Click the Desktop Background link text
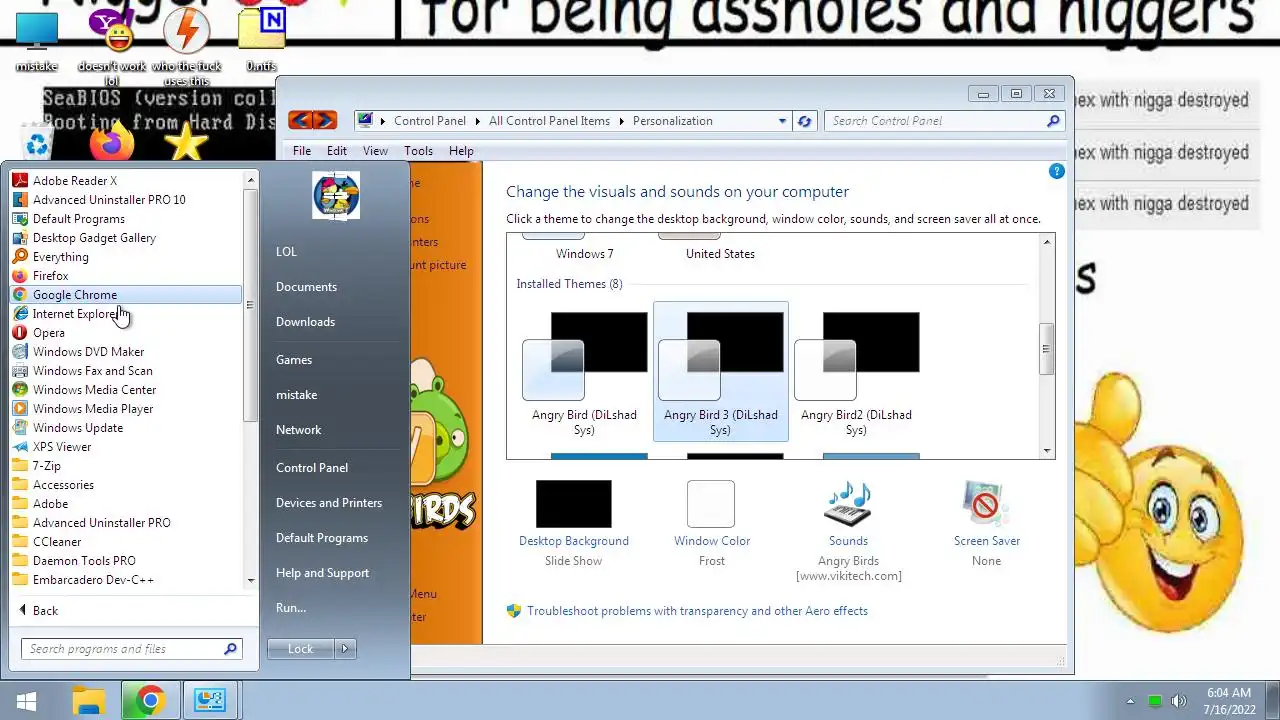Screen dimensions: 1280x720 click(x=573, y=541)
